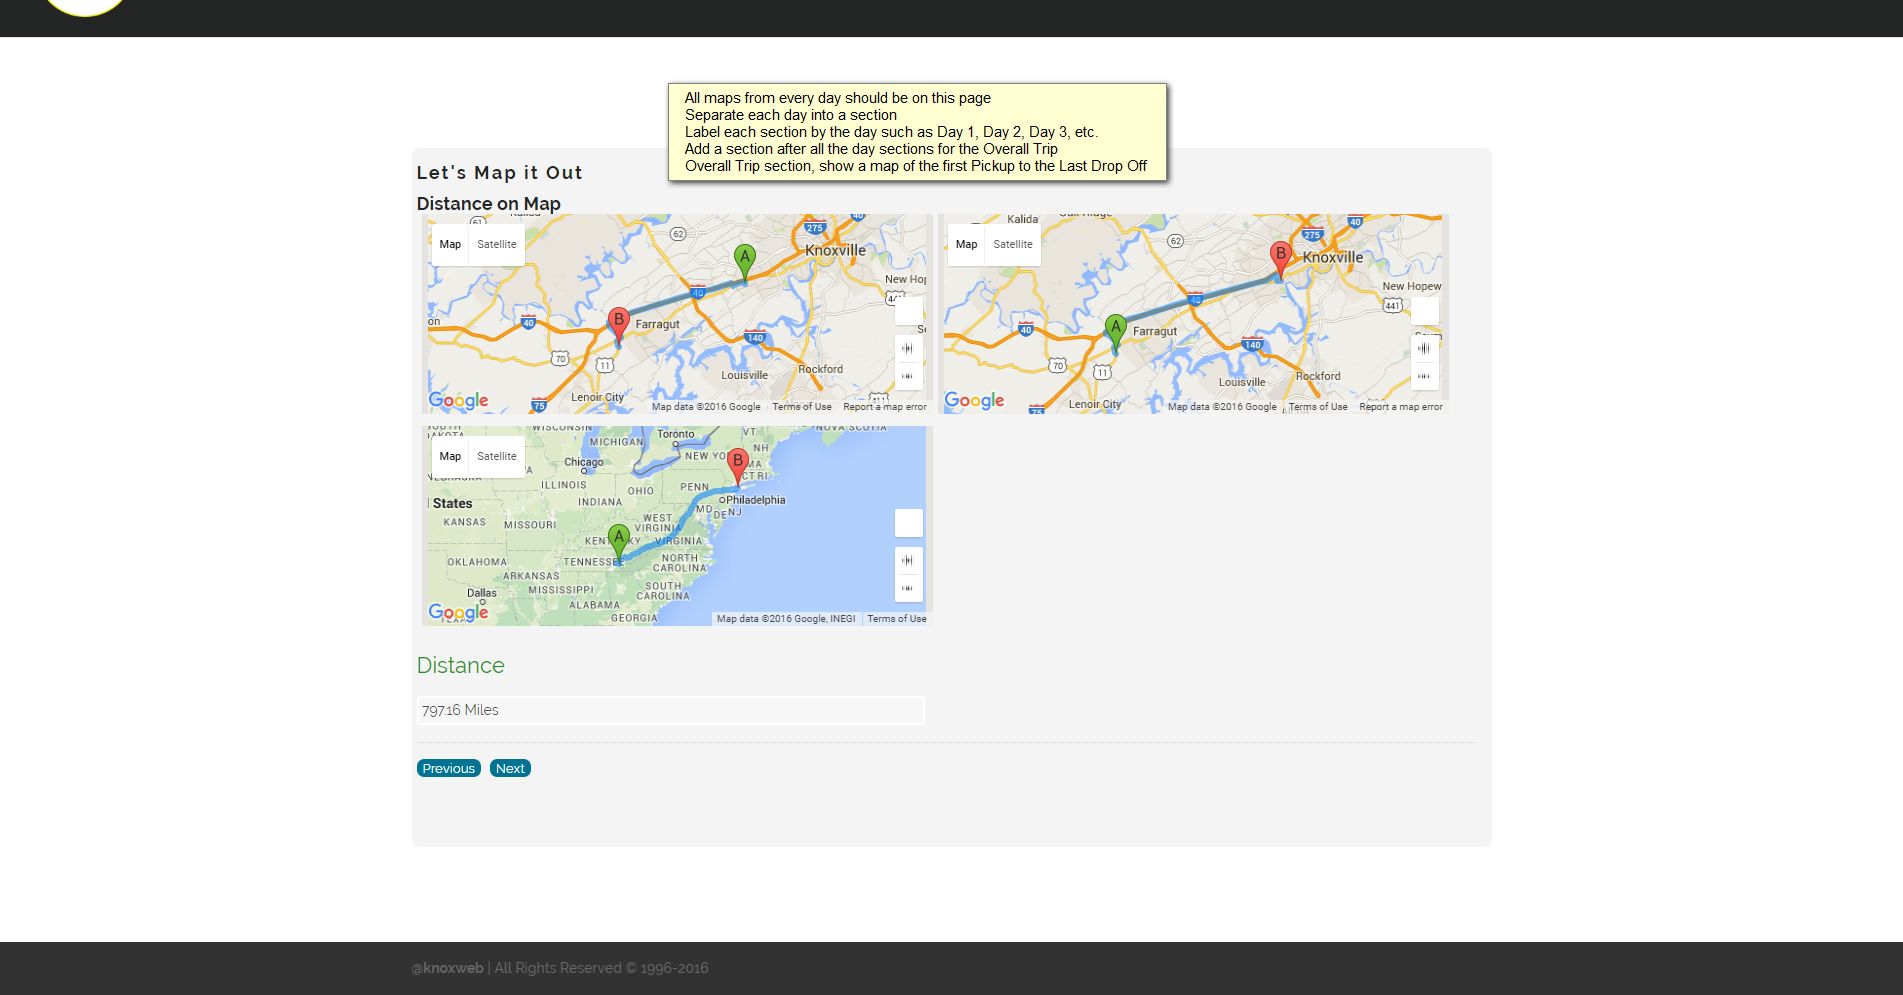Click Street View box on Farragut-to-Knoxville map
This screenshot has height=995, width=1903.
(x=1424, y=311)
